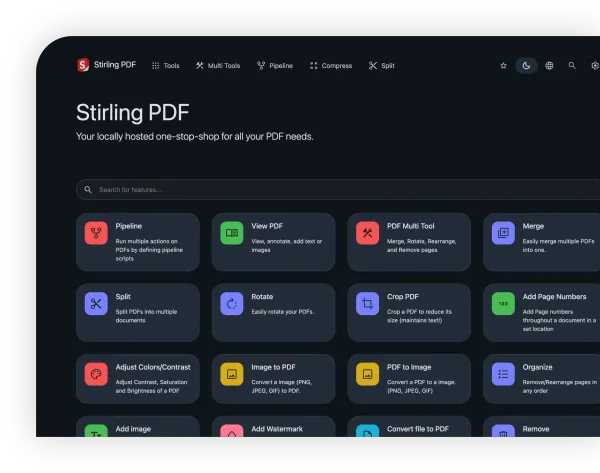Click "Easily merge multiple PDFs" description
The width and height of the screenshot is (600, 473).
(x=558, y=246)
